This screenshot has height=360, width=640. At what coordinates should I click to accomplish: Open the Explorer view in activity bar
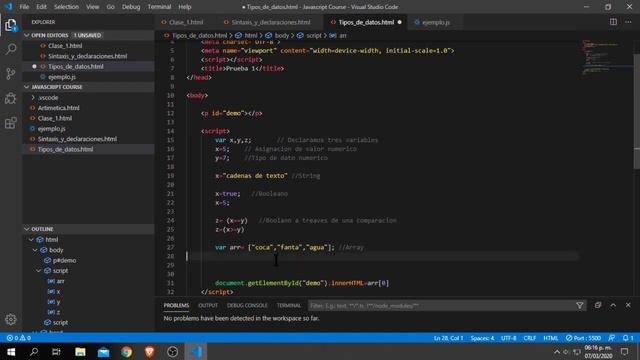tap(11, 25)
